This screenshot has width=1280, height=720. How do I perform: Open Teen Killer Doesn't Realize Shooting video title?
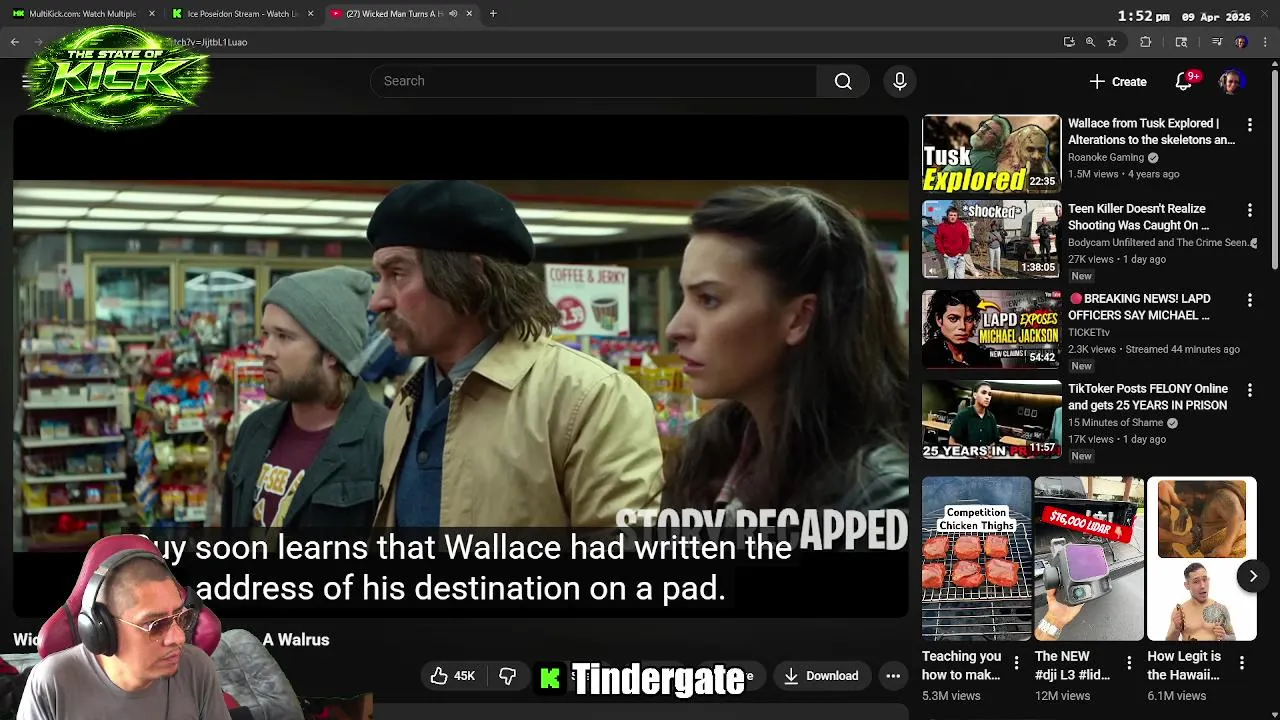(1138, 217)
